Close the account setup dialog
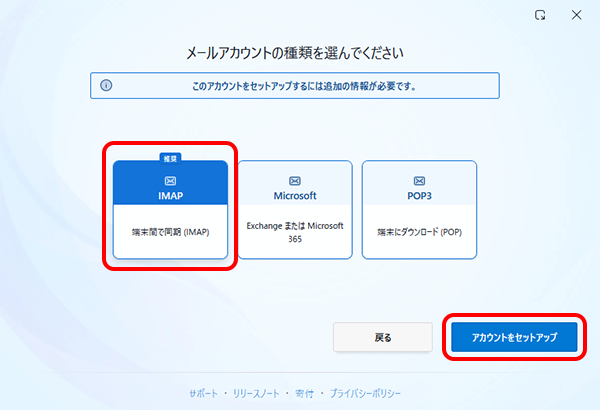 coord(576,15)
